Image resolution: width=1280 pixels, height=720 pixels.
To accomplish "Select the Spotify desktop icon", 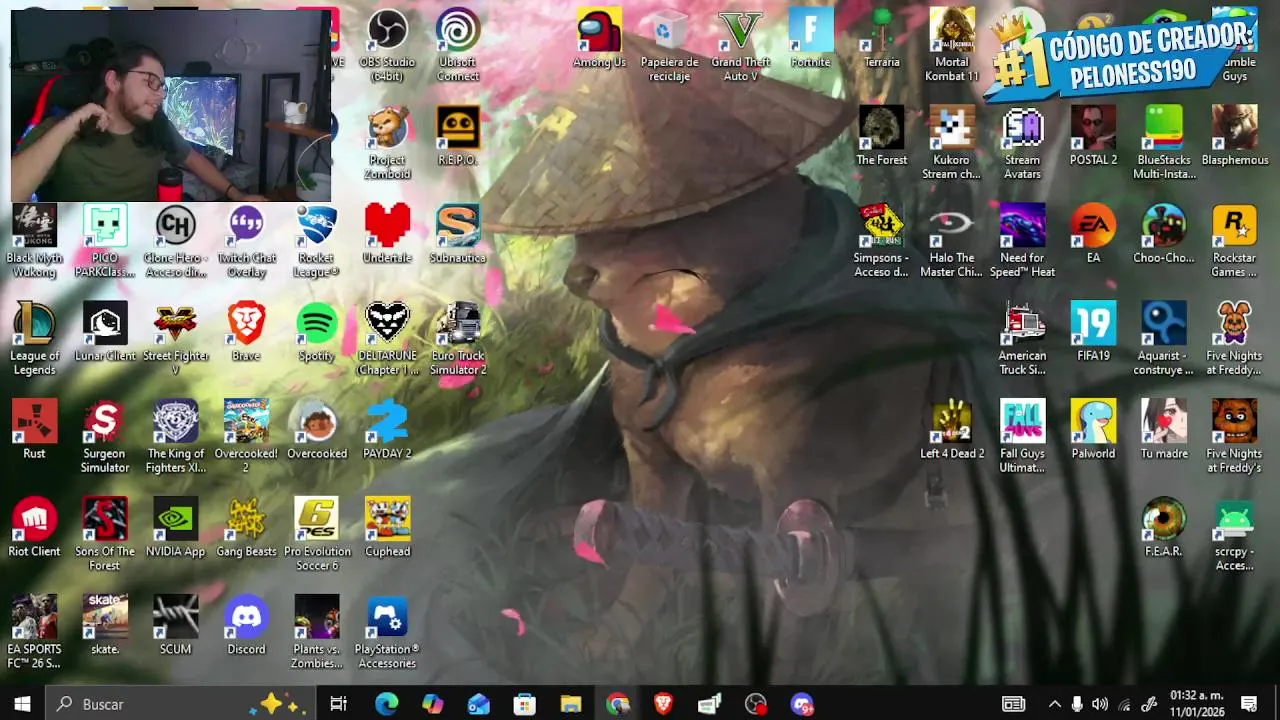I will pos(317,332).
